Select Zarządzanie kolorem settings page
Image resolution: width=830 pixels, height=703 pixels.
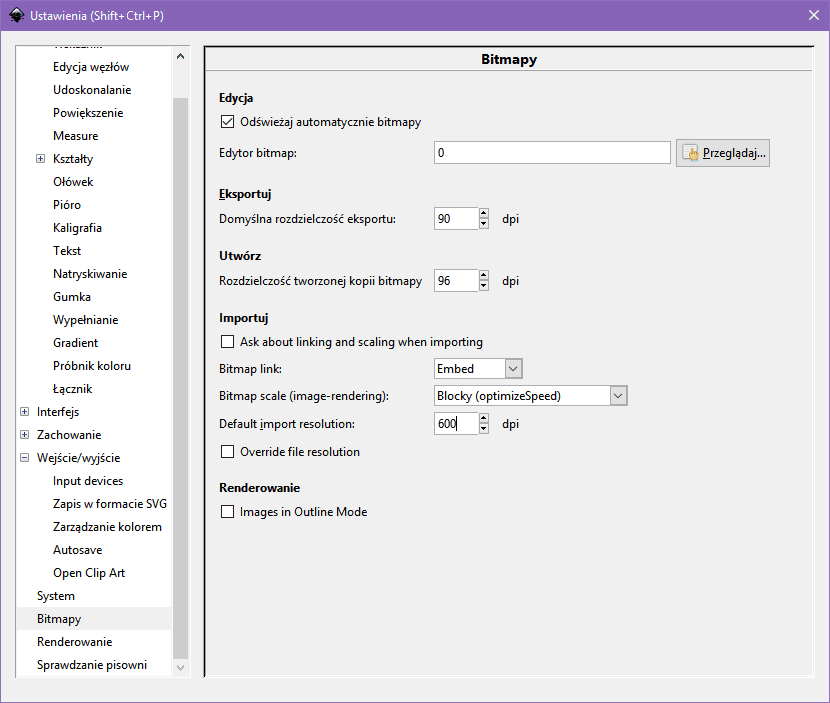click(x=107, y=527)
